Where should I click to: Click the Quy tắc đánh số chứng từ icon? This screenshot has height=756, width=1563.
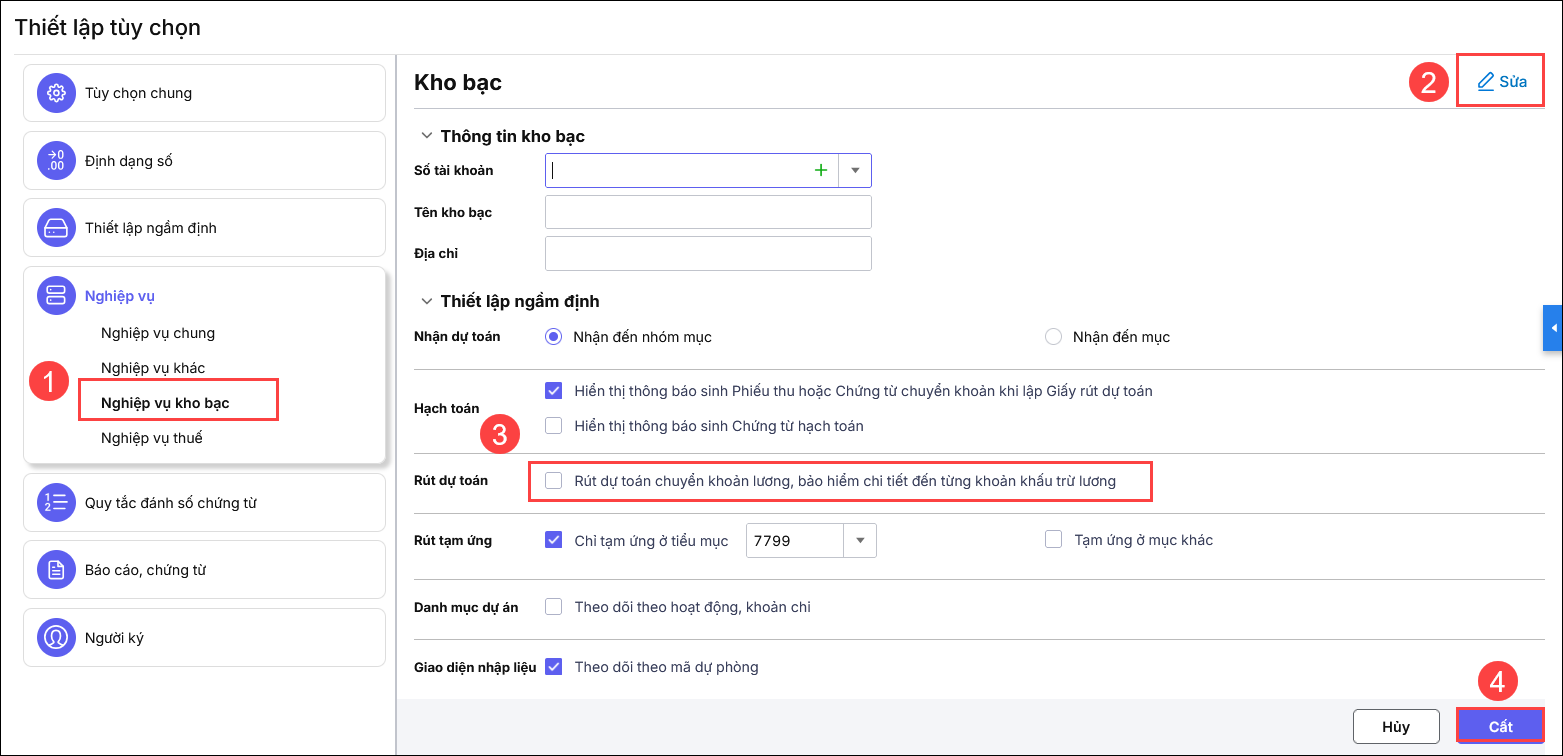point(57,502)
